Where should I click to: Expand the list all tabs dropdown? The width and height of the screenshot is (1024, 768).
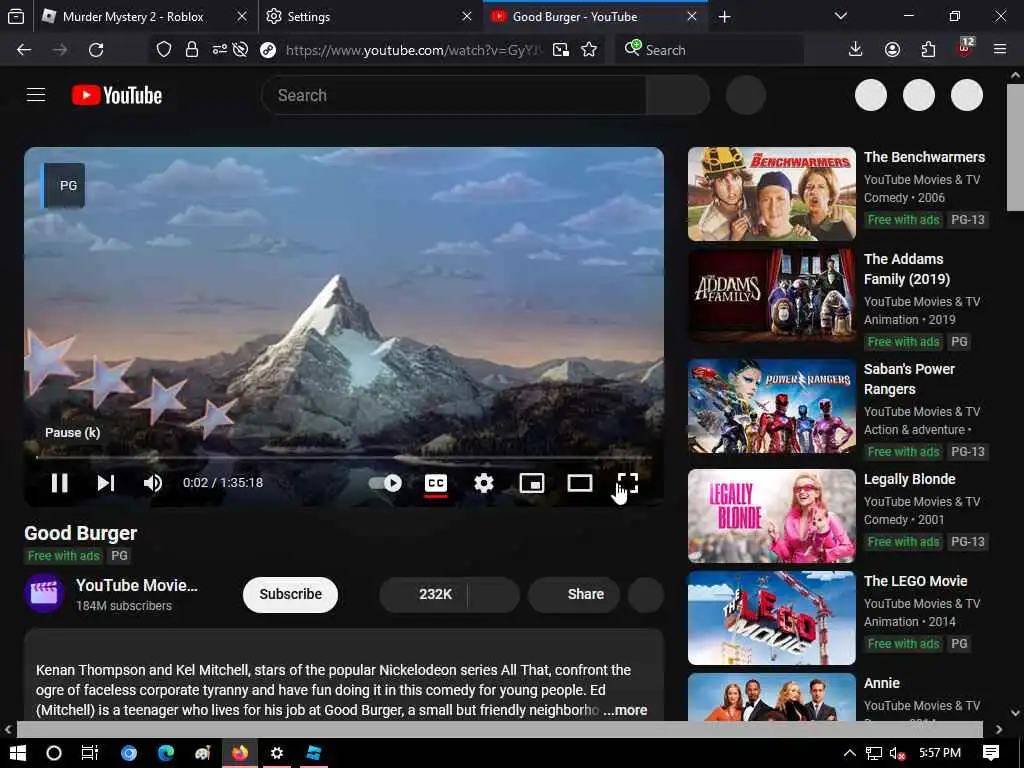(840, 16)
